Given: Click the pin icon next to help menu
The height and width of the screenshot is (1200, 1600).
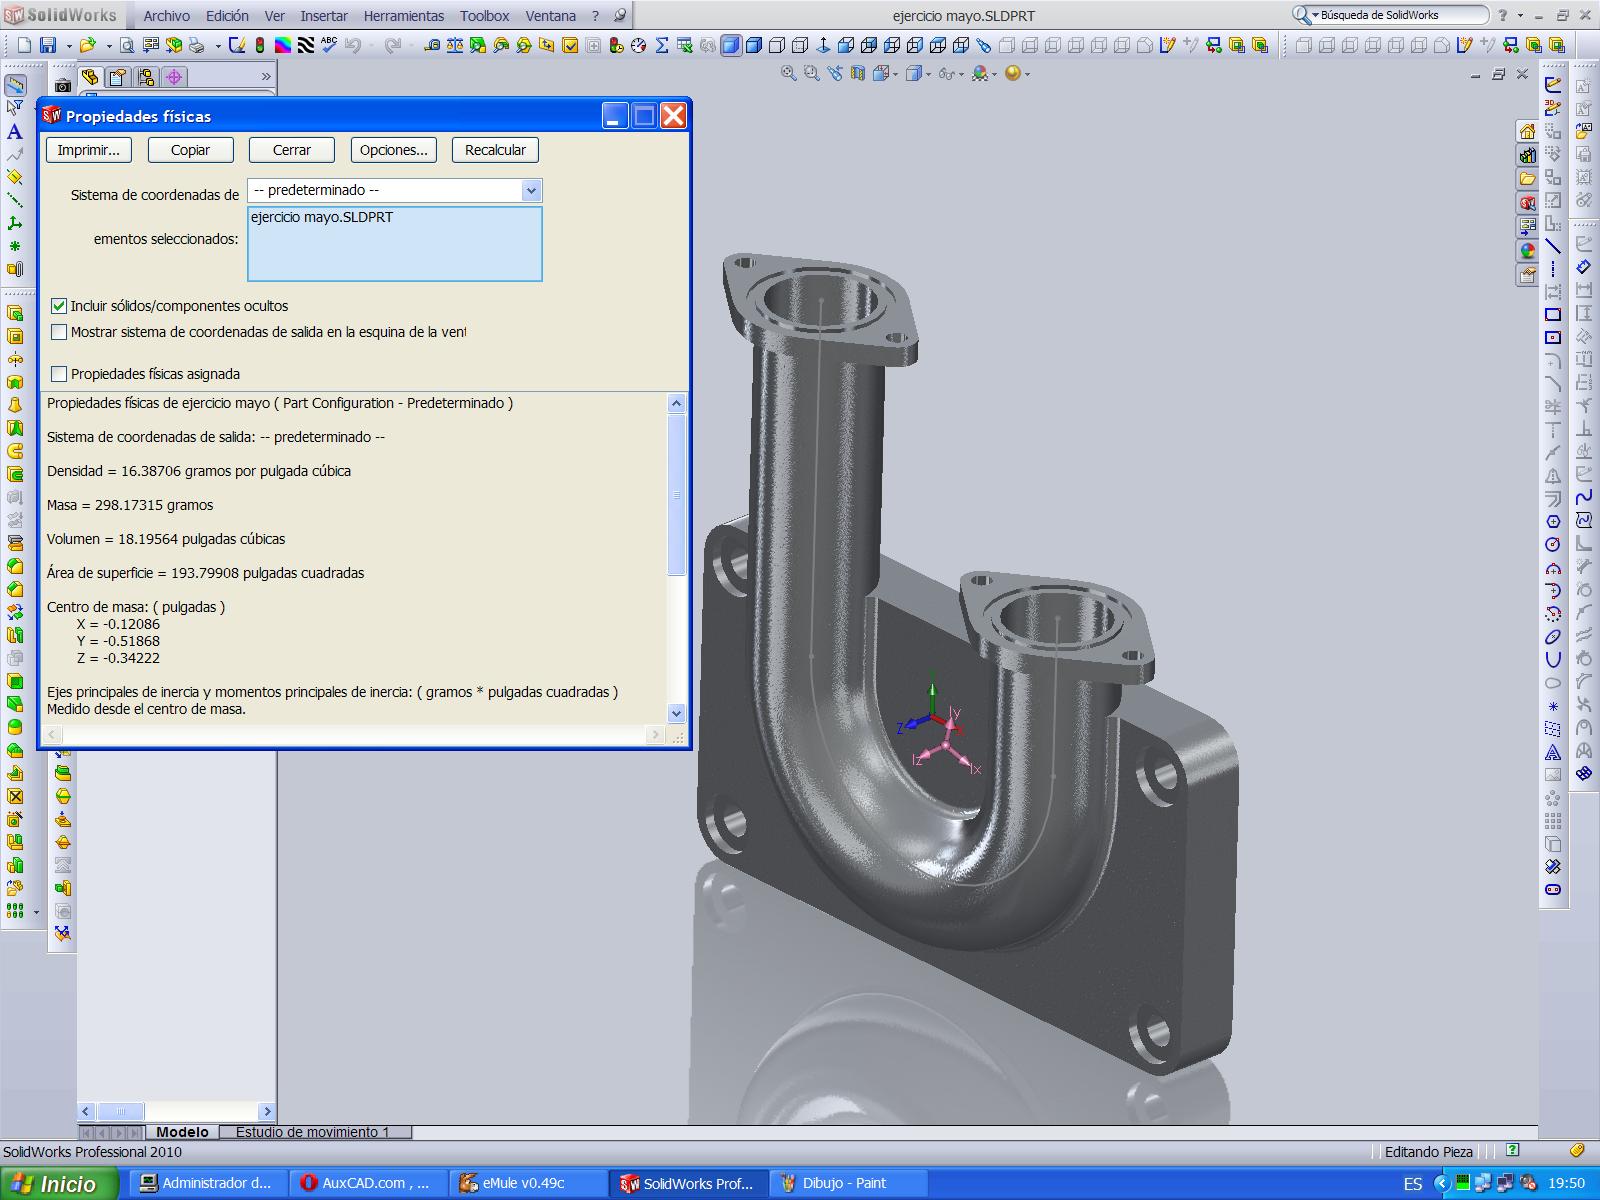Looking at the screenshot, I should pos(620,16).
